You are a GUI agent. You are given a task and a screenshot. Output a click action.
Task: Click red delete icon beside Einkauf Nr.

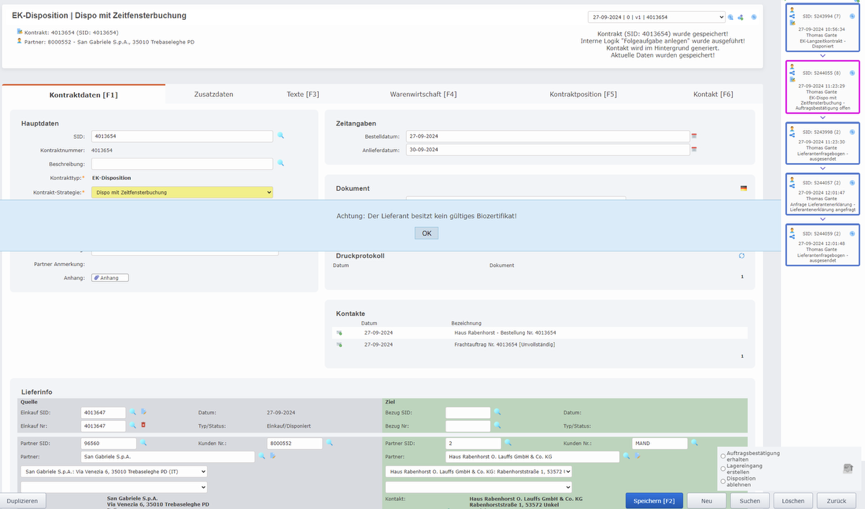(143, 426)
